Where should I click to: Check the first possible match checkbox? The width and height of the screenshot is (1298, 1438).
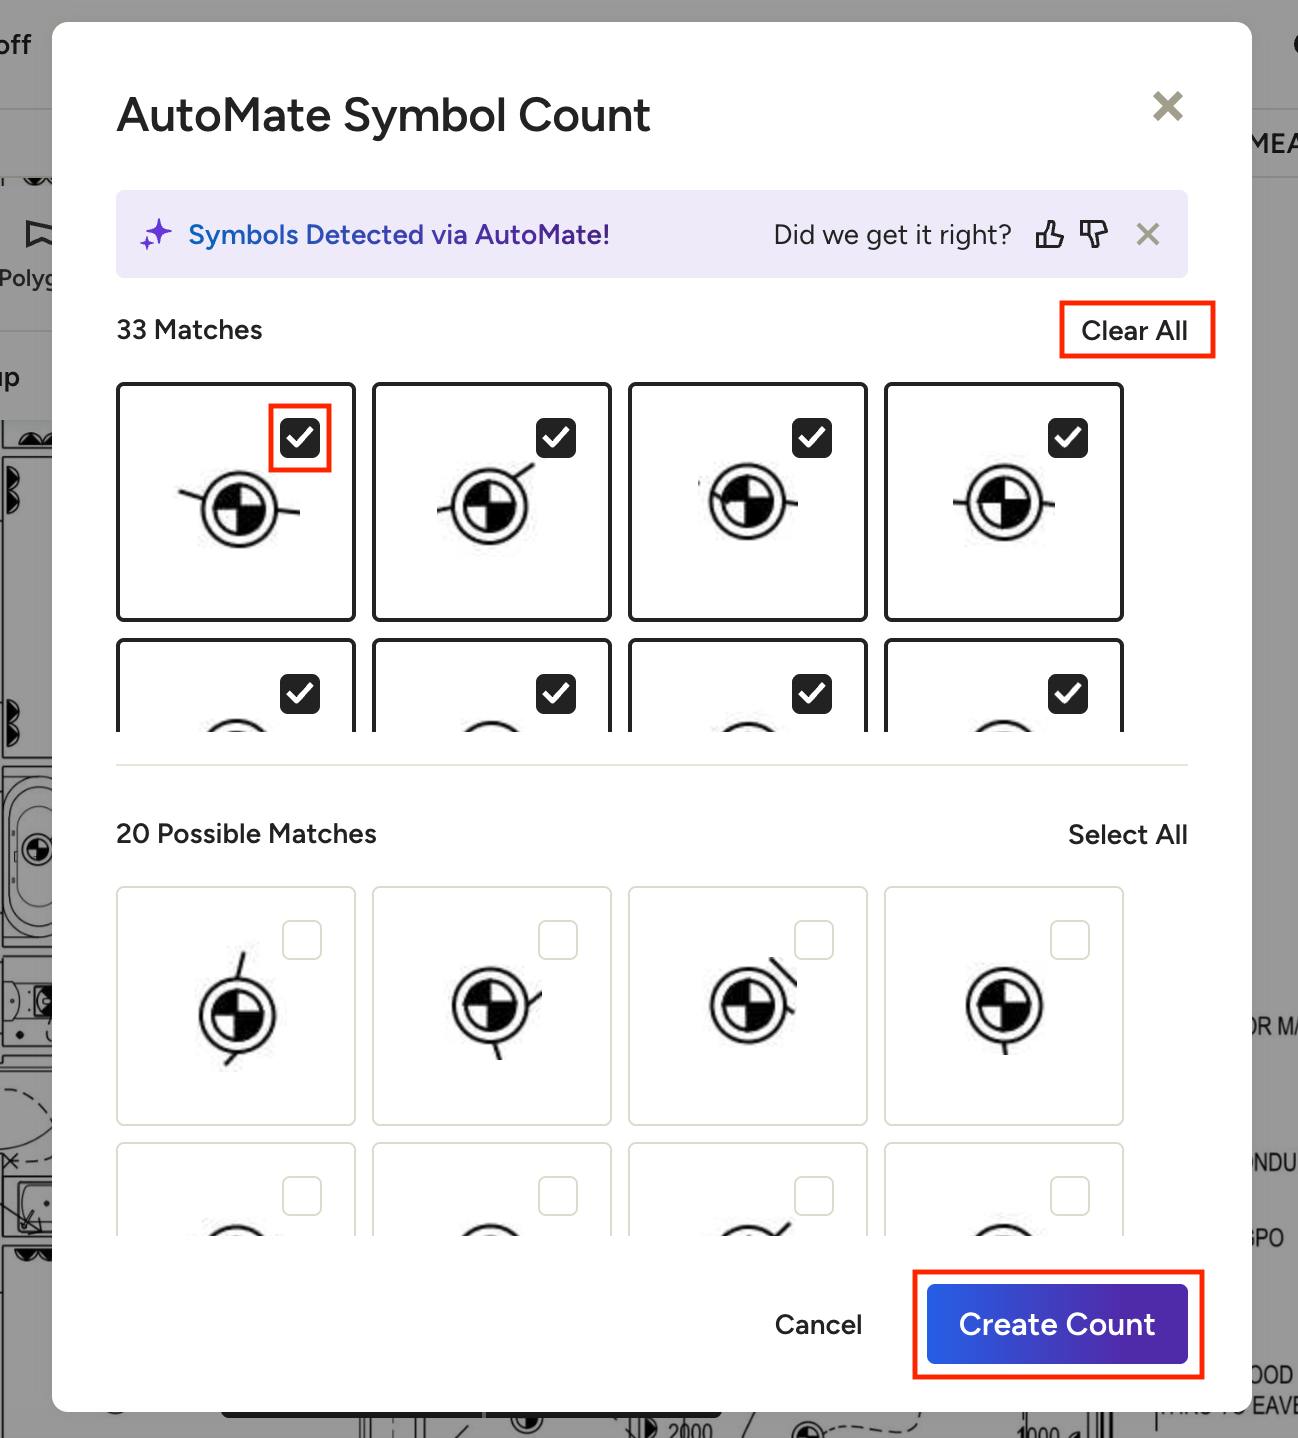coord(302,940)
